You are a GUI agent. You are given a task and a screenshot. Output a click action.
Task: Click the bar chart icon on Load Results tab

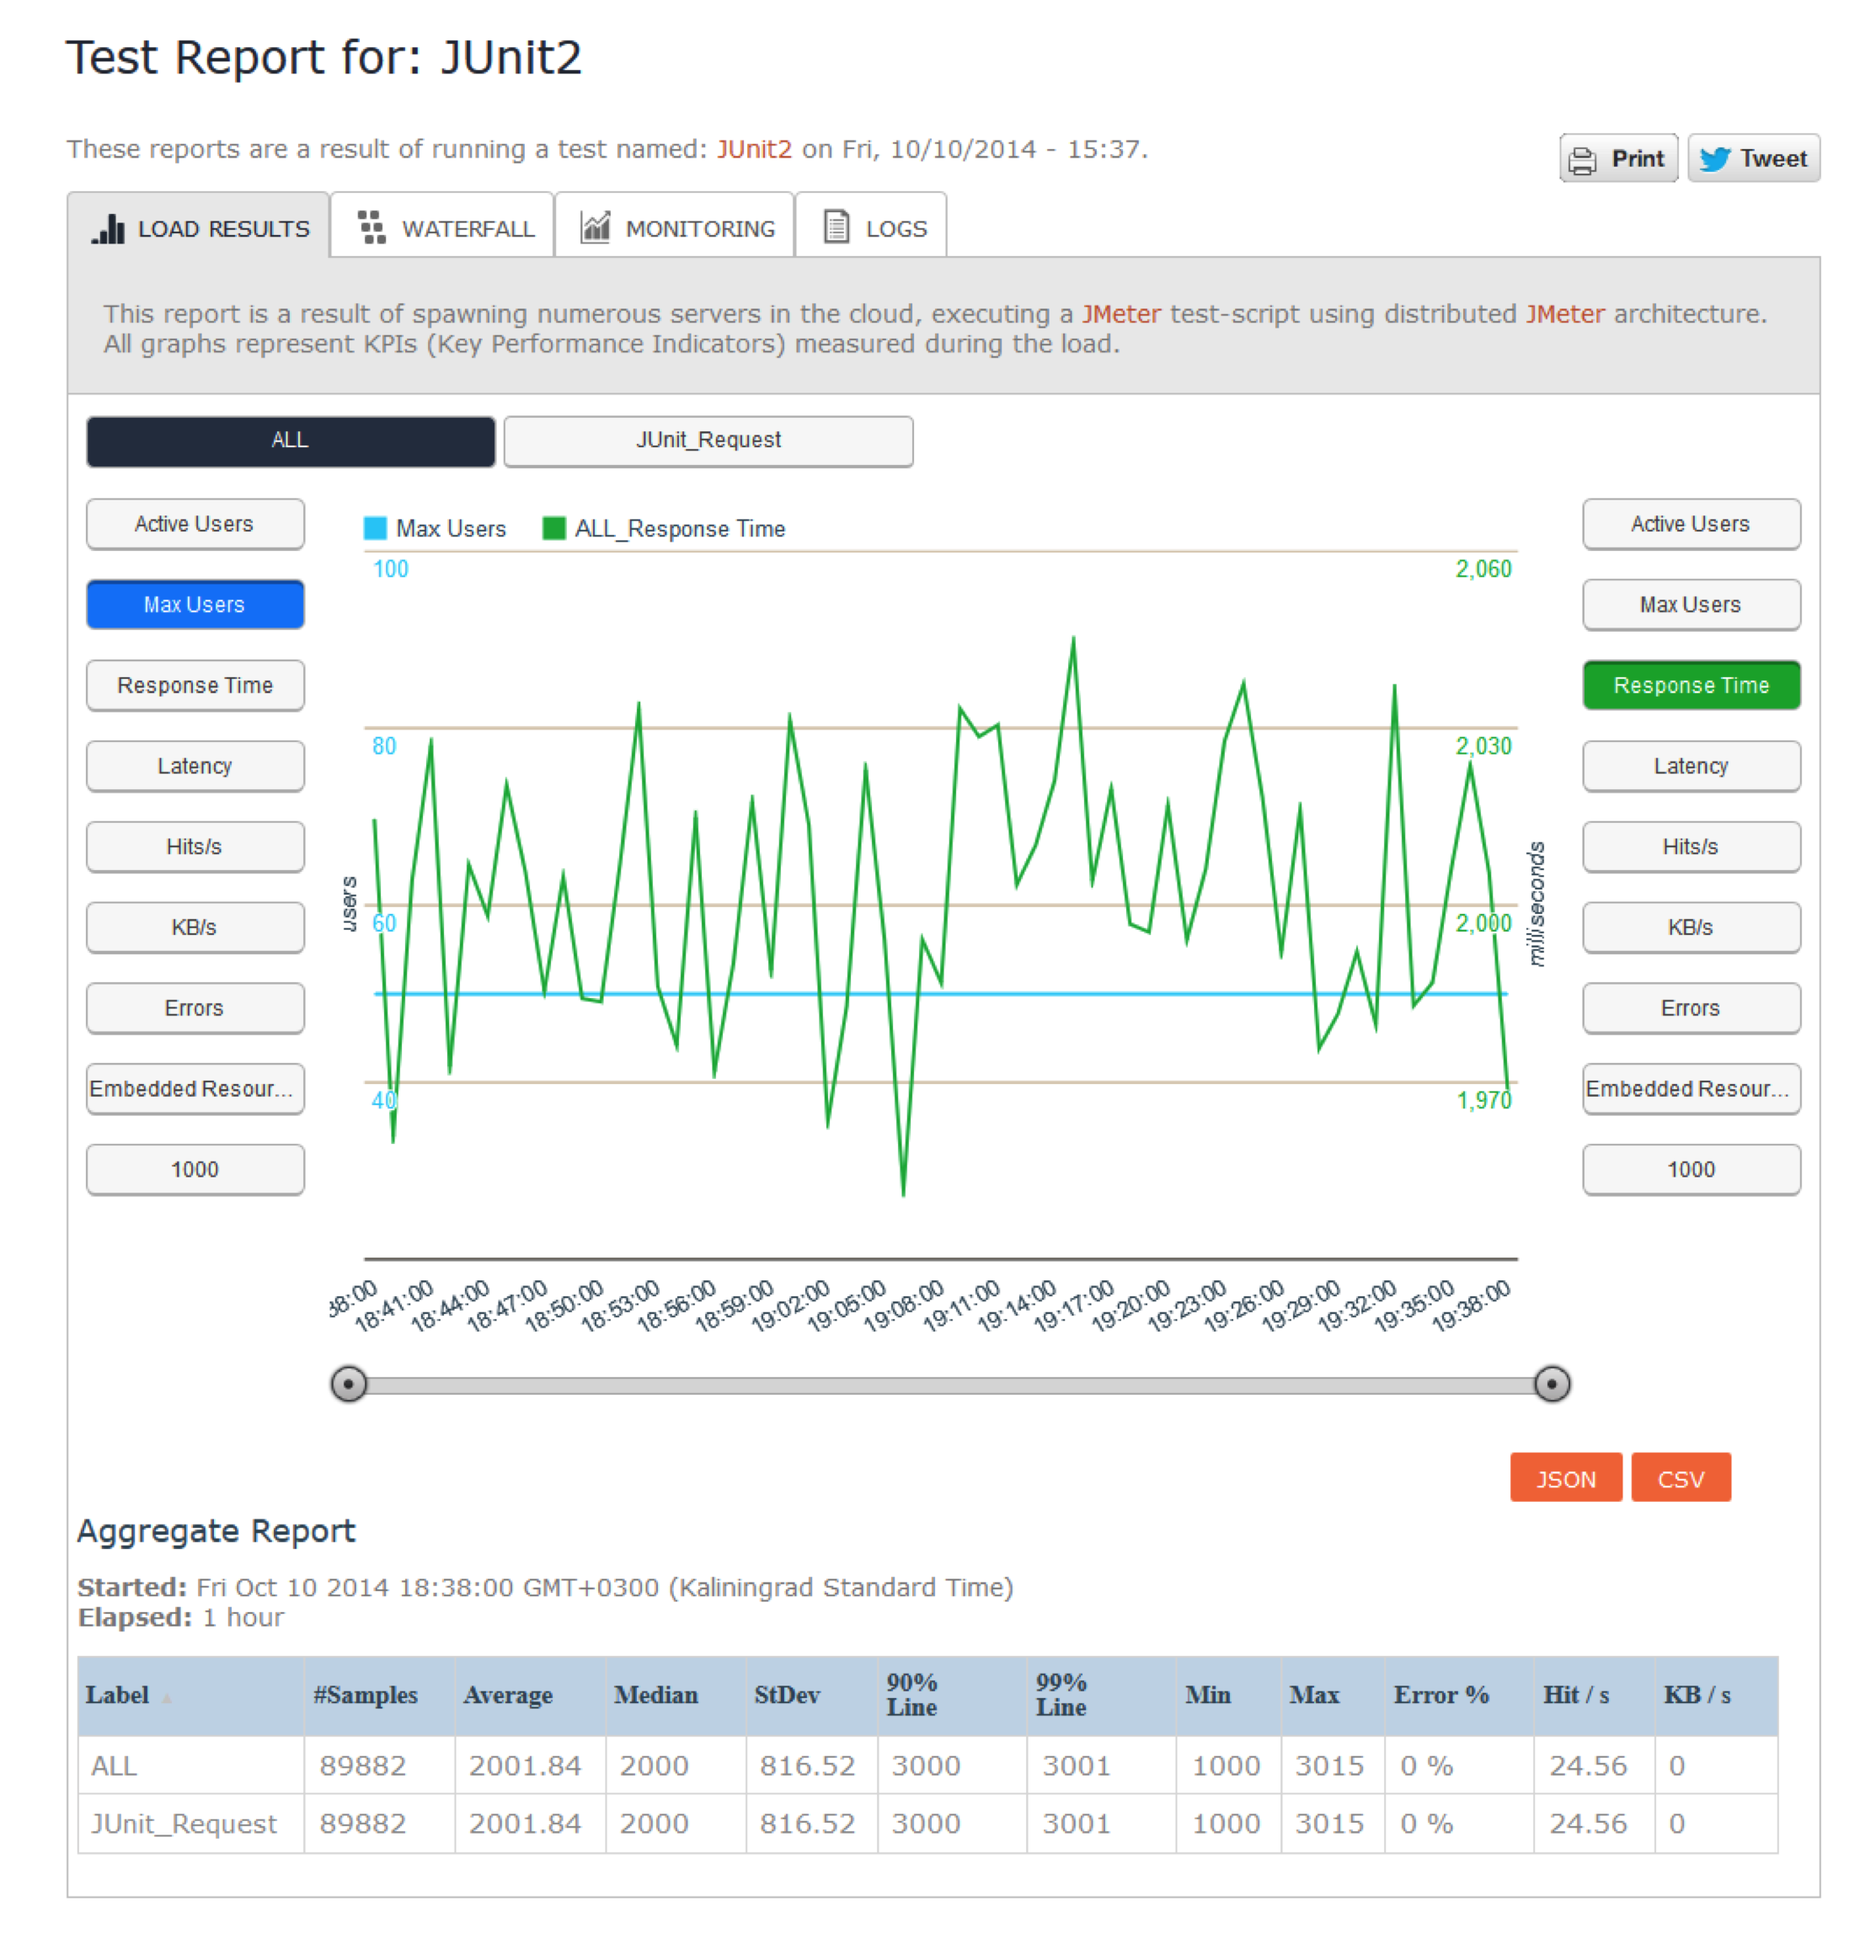[109, 229]
